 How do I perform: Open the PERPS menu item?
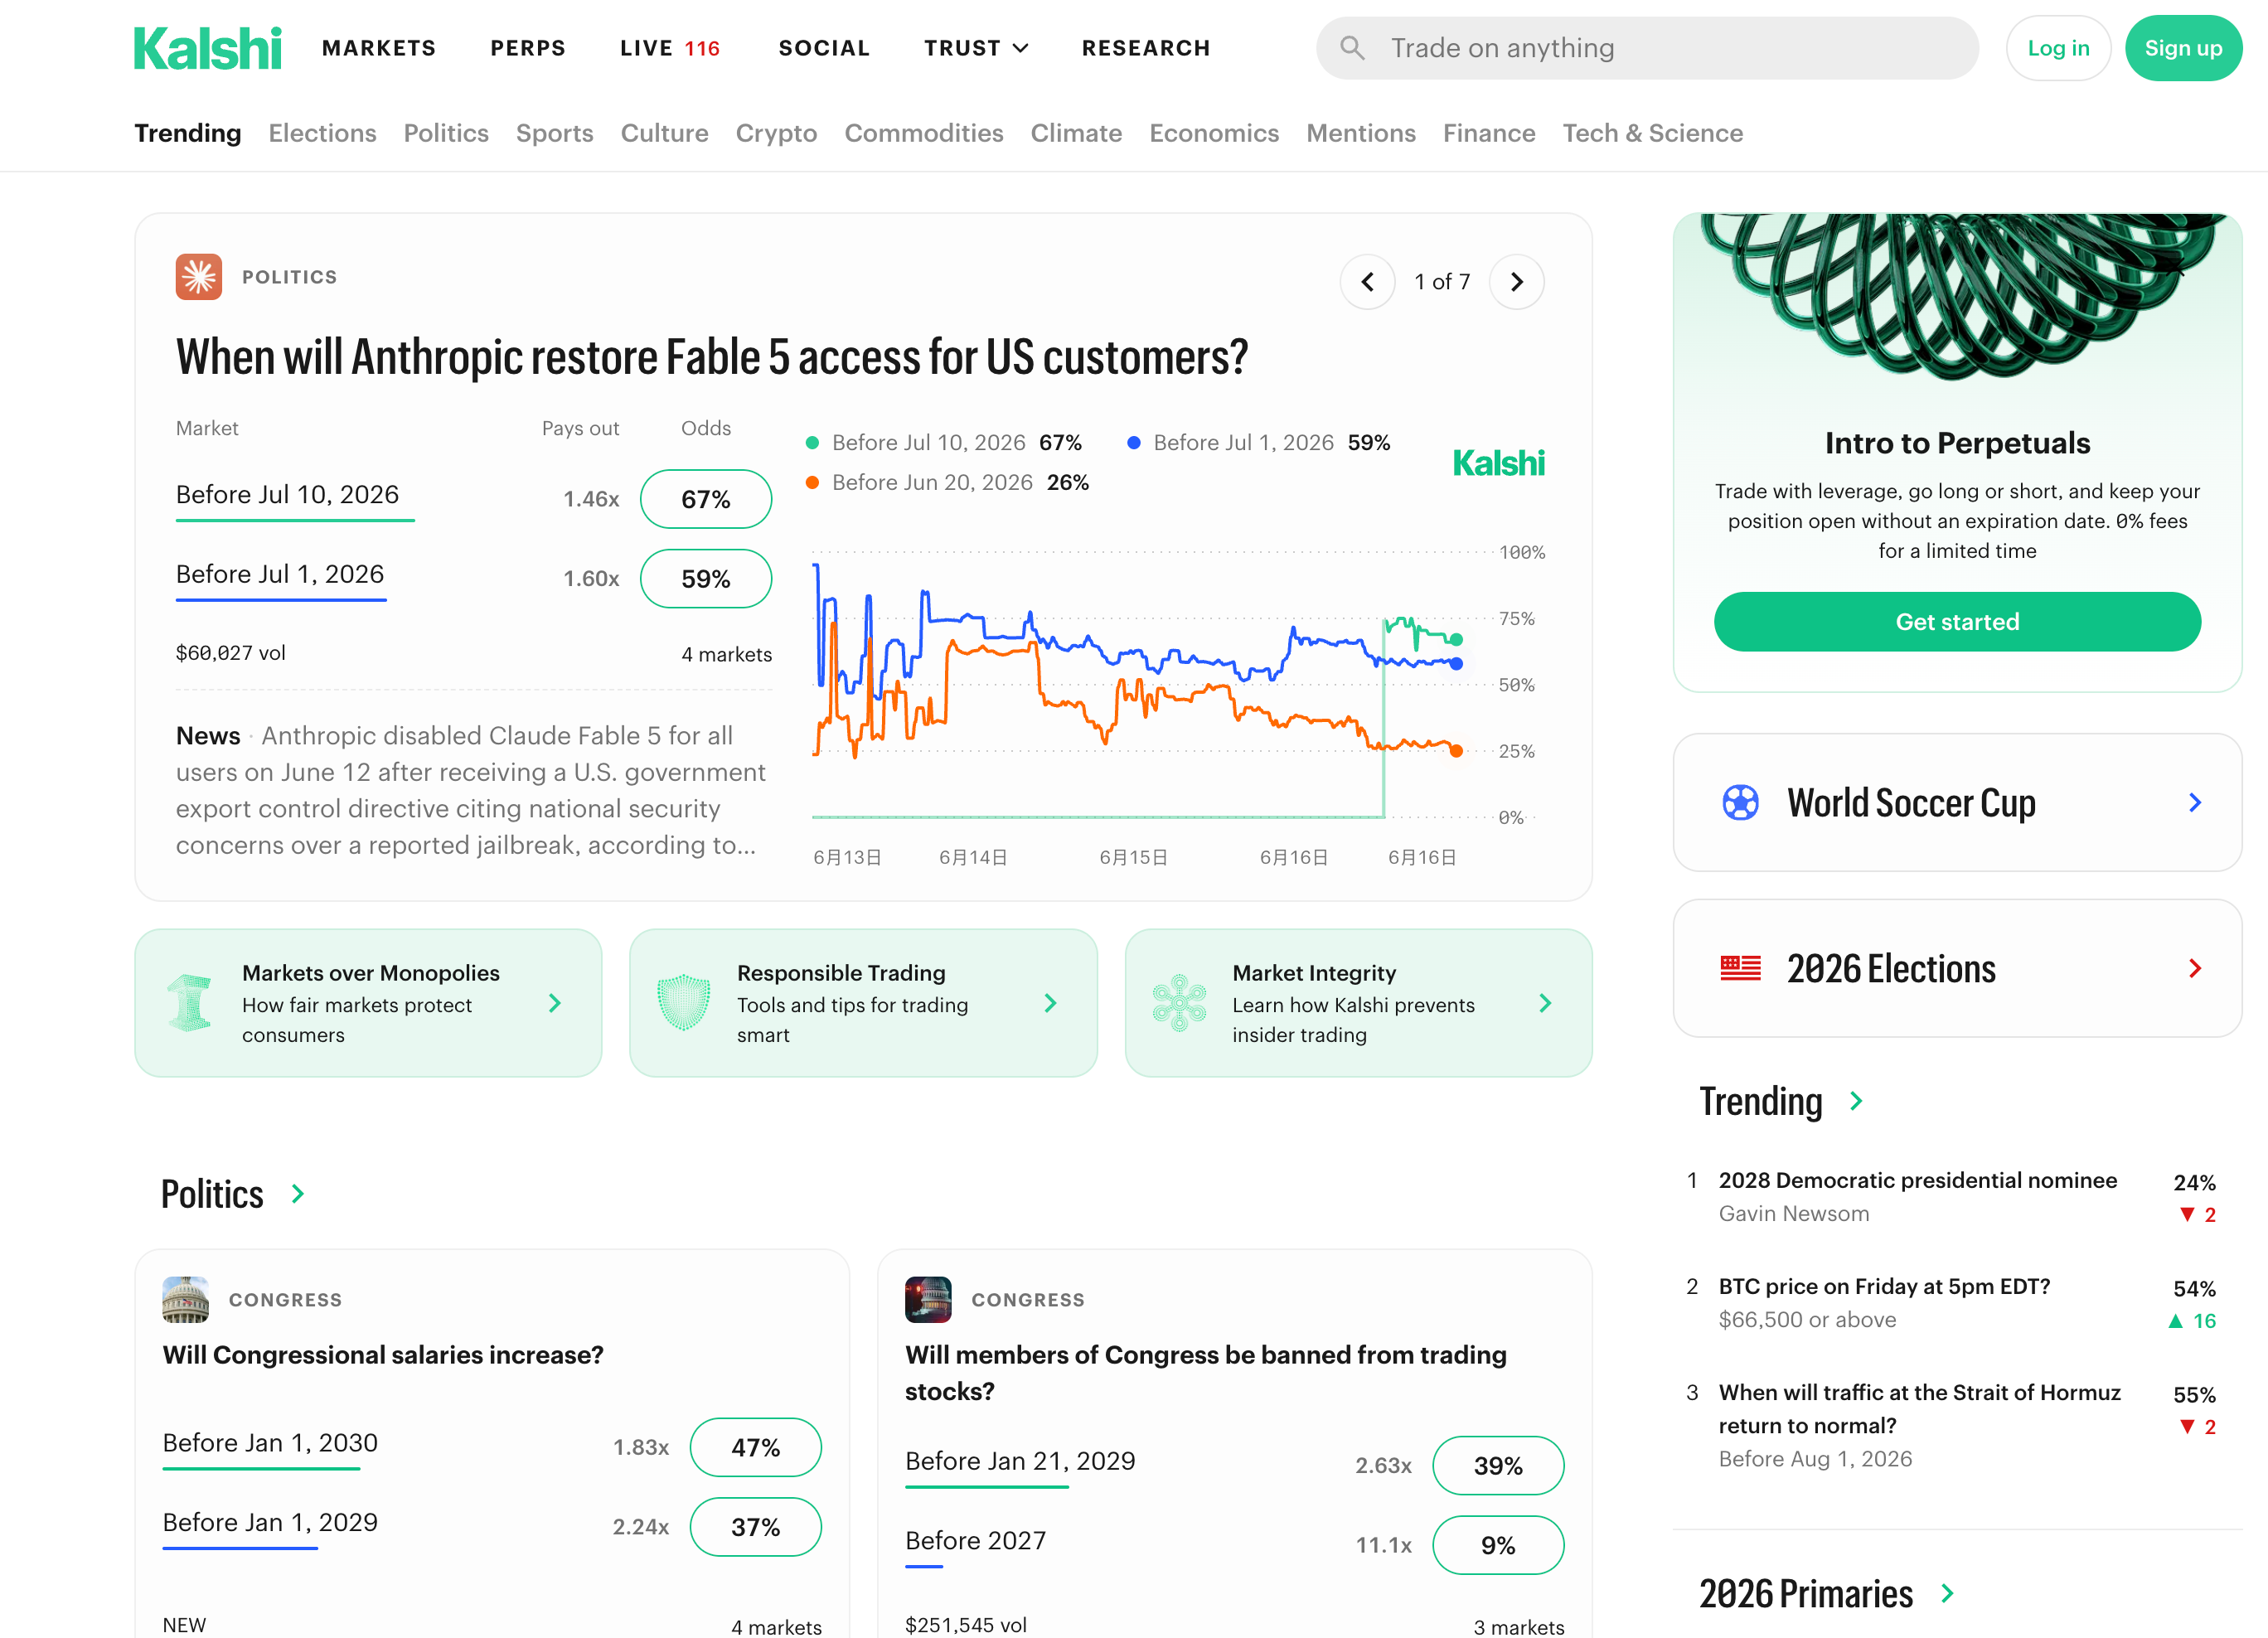tap(528, 48)
